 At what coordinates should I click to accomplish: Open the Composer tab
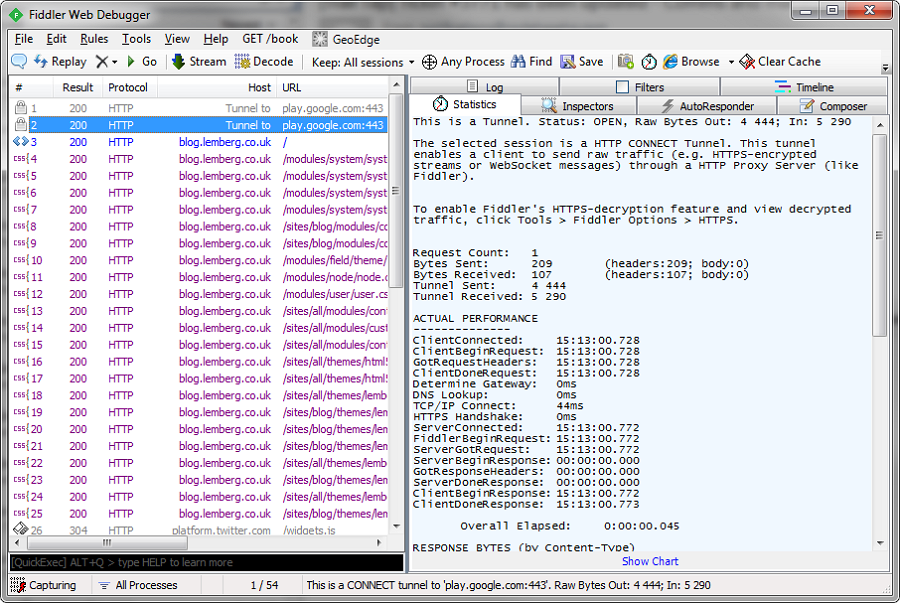[833, 106]
